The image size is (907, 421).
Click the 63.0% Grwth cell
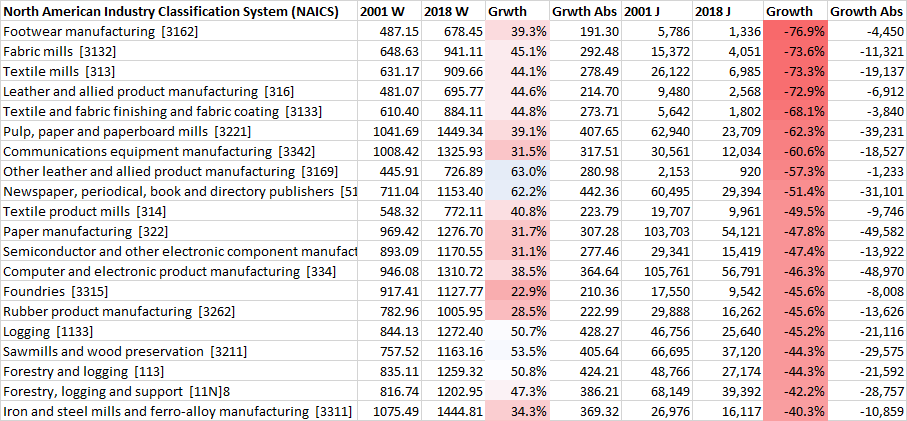pos(517,171)
